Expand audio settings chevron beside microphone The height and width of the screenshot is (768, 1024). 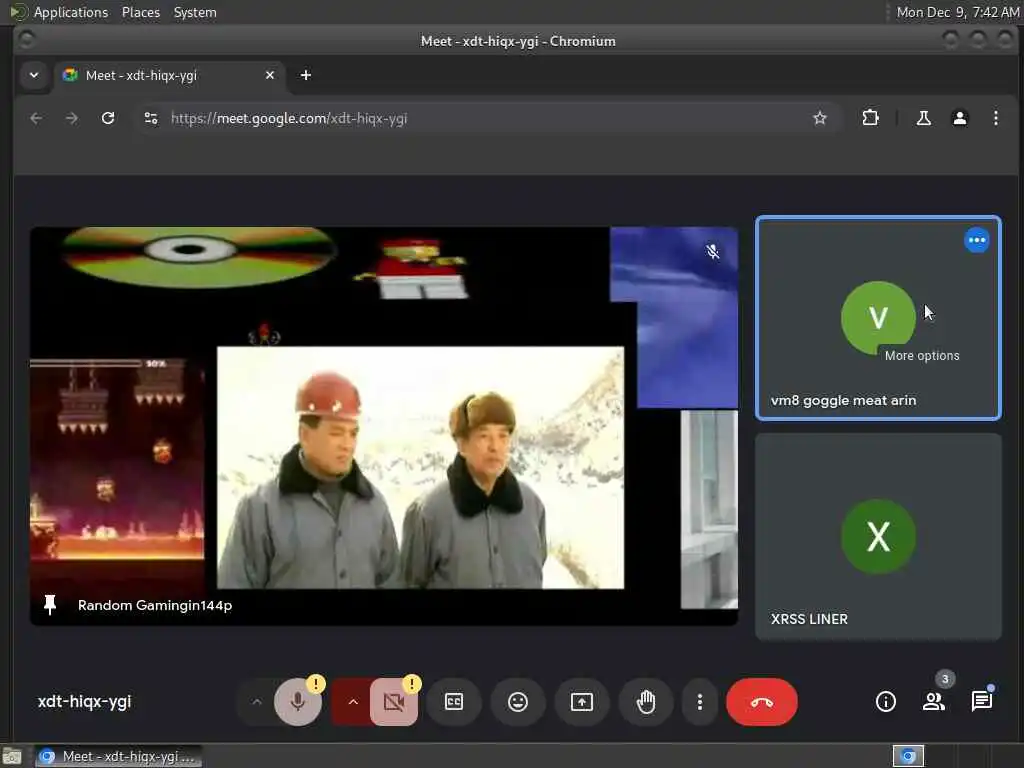click(257, 702)
